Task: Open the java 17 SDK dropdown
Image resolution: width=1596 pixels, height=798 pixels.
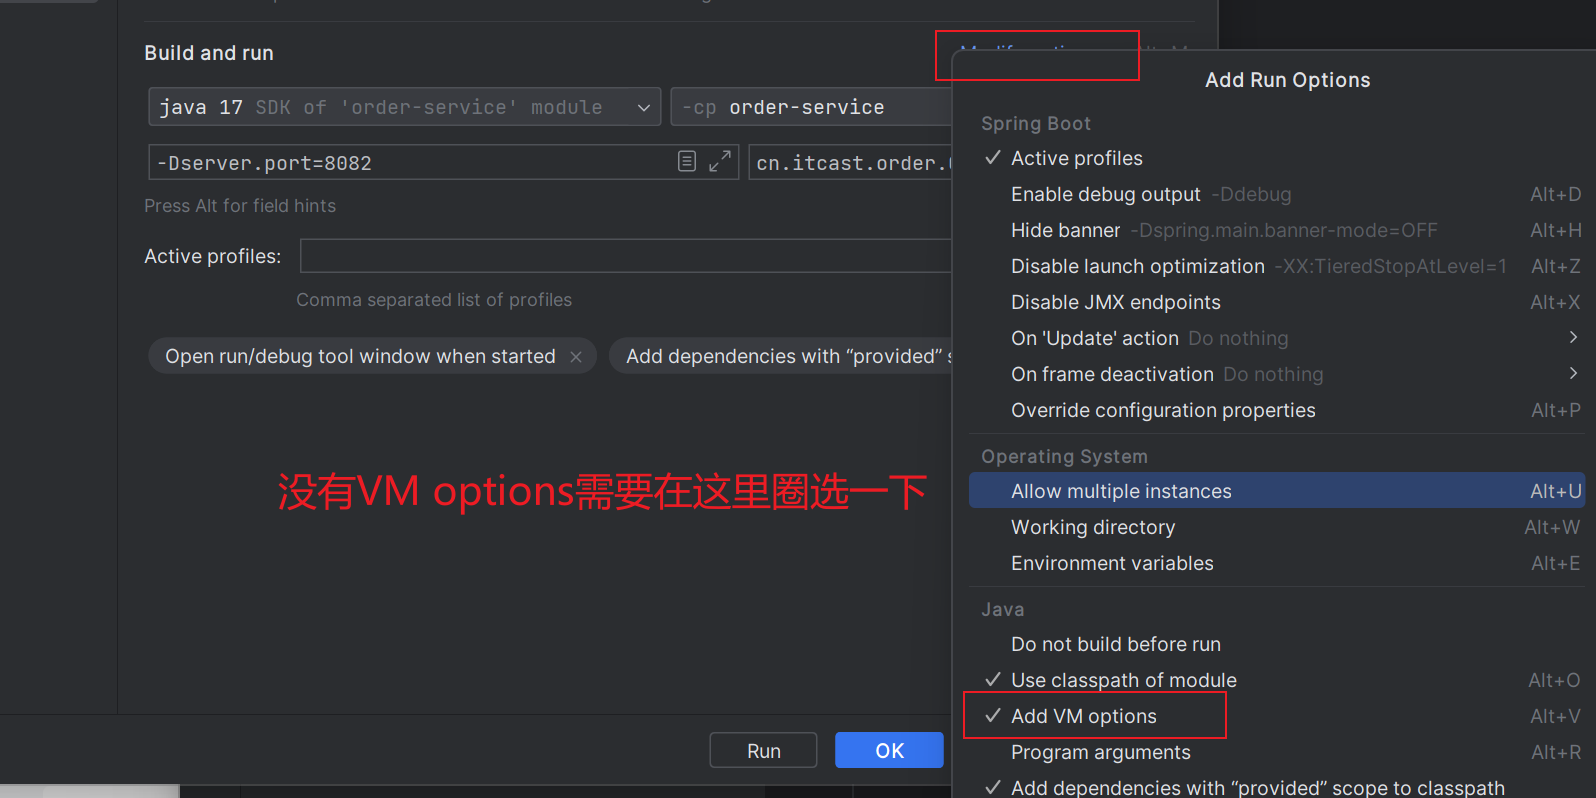Action: [404, 107]
